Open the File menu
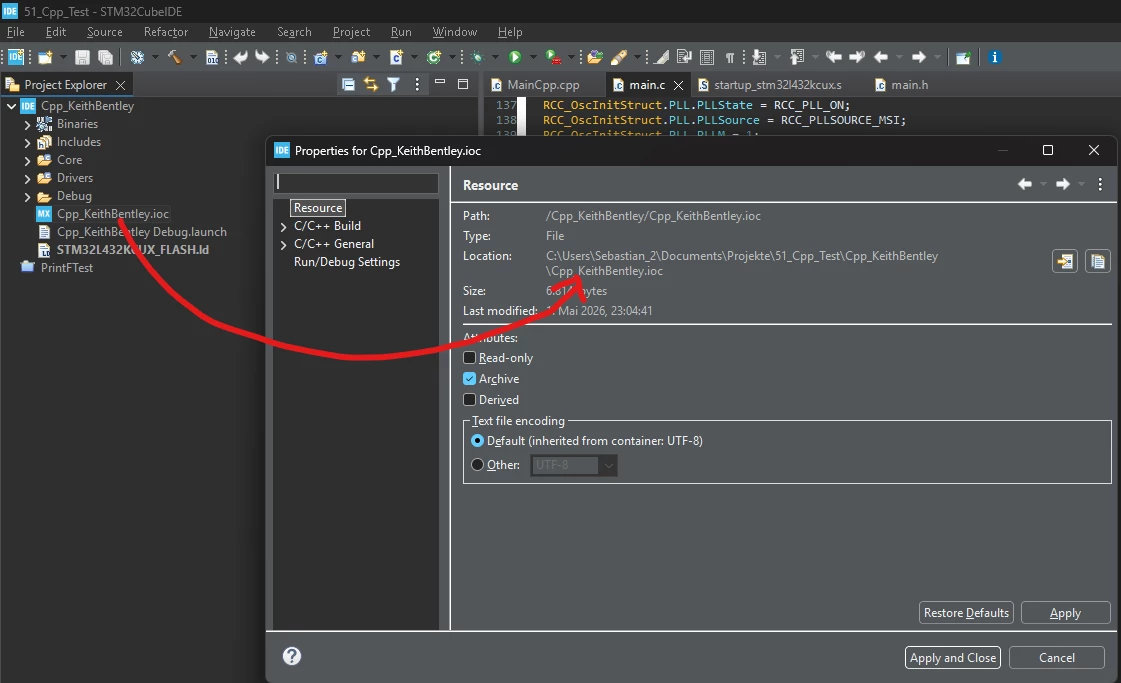The width and height of the screenshot is (1121, 683). (16, 32)
